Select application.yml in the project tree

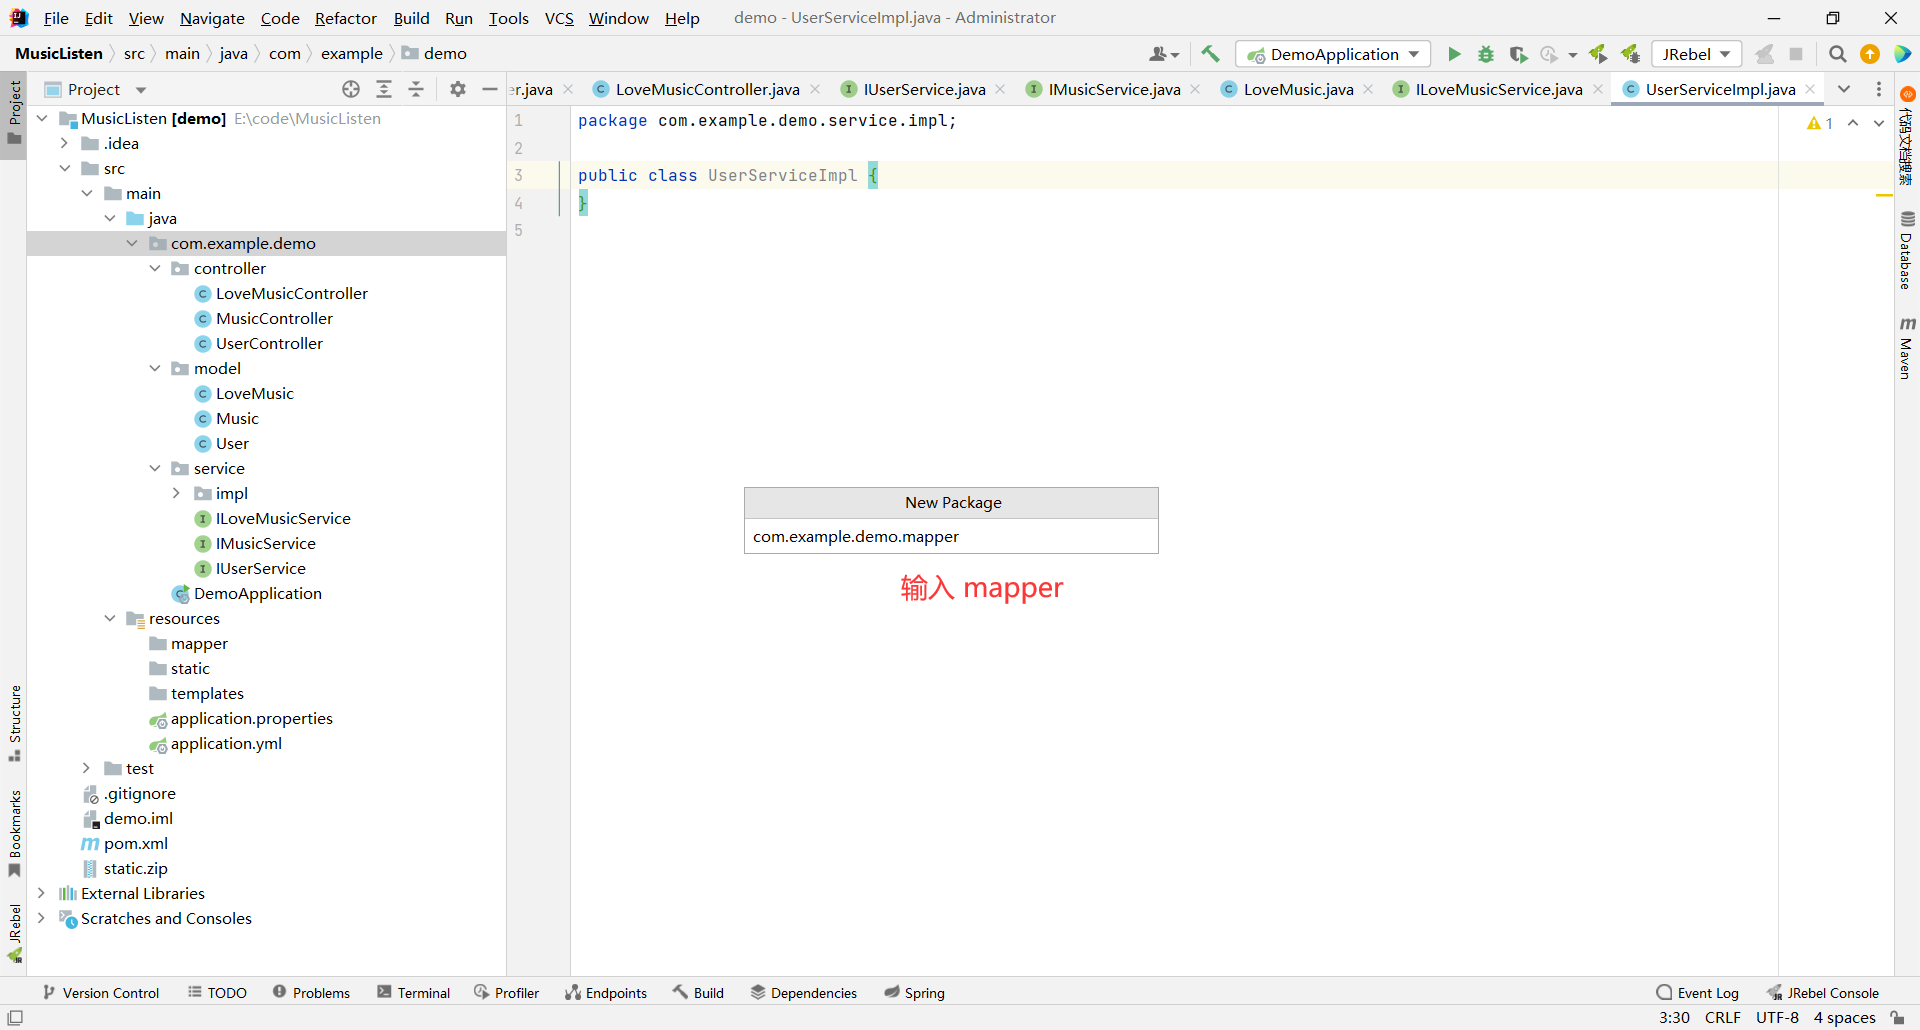226,743
